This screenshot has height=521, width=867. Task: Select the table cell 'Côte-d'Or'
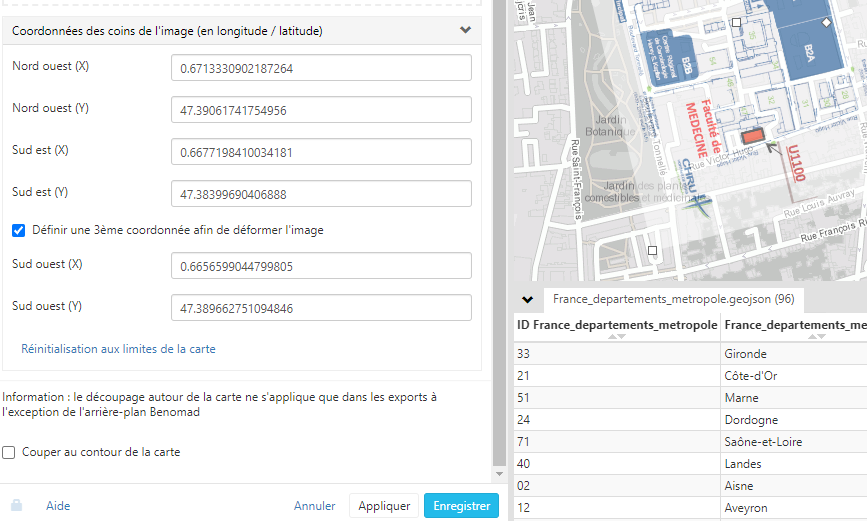click(x=794, y=376)
